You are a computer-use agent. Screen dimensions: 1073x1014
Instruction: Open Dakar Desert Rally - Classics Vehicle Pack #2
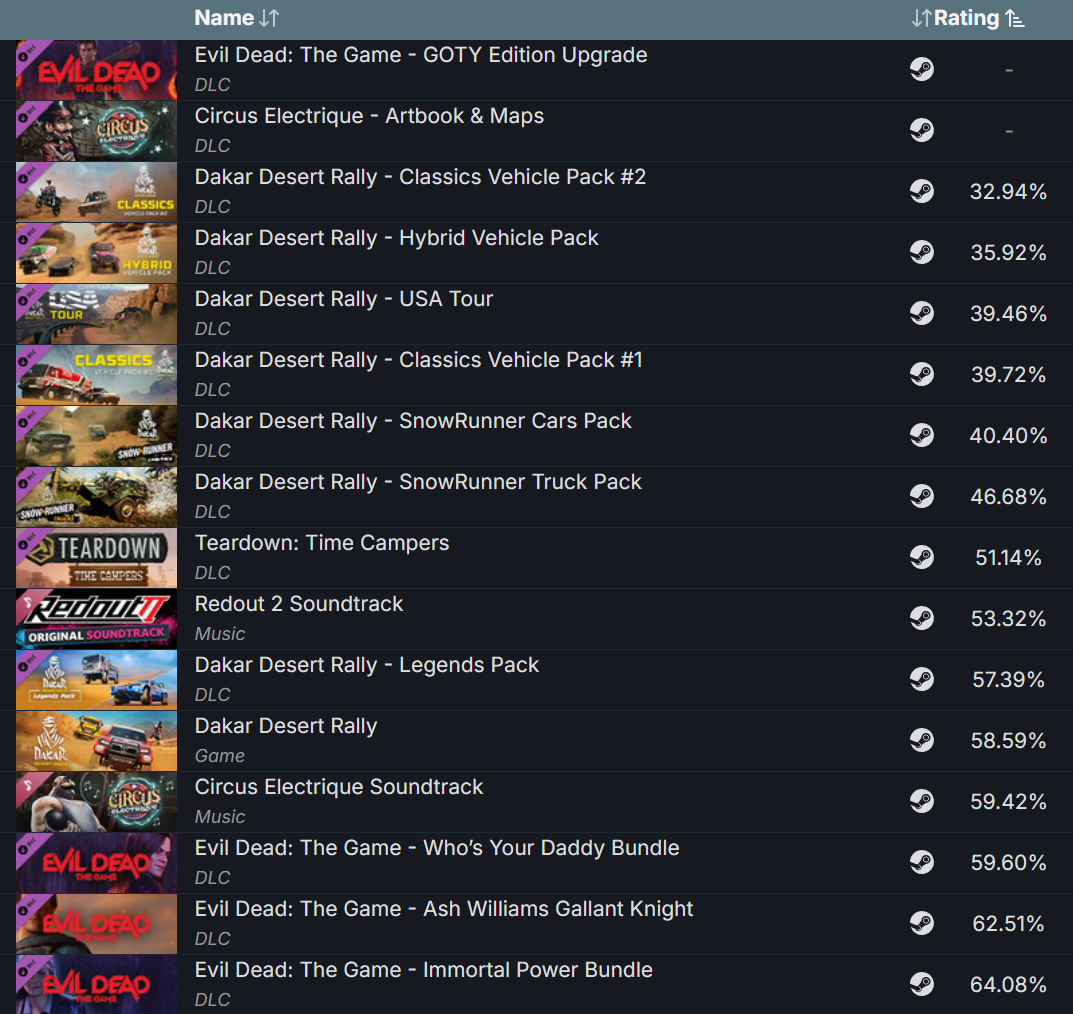pyautogui.click(x=420, y=177)
